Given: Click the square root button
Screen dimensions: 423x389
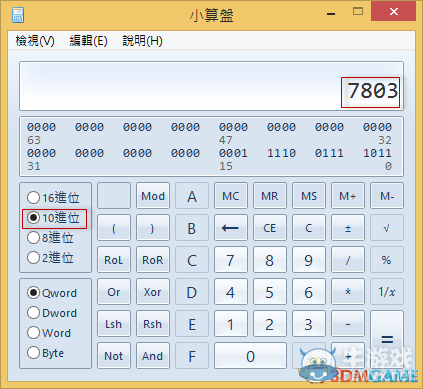Looking at the screenshot, I should [x=387, y=228].
